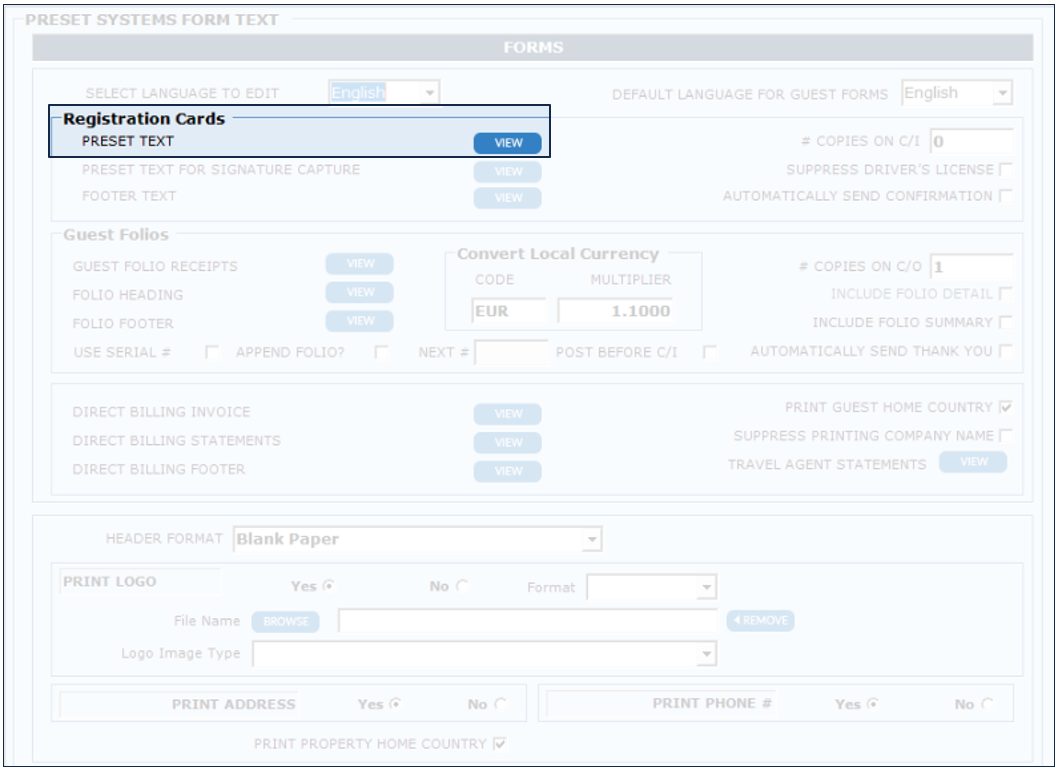Select No for Print Logo
Screen dimensions: 1058x770
coord(462,587)
